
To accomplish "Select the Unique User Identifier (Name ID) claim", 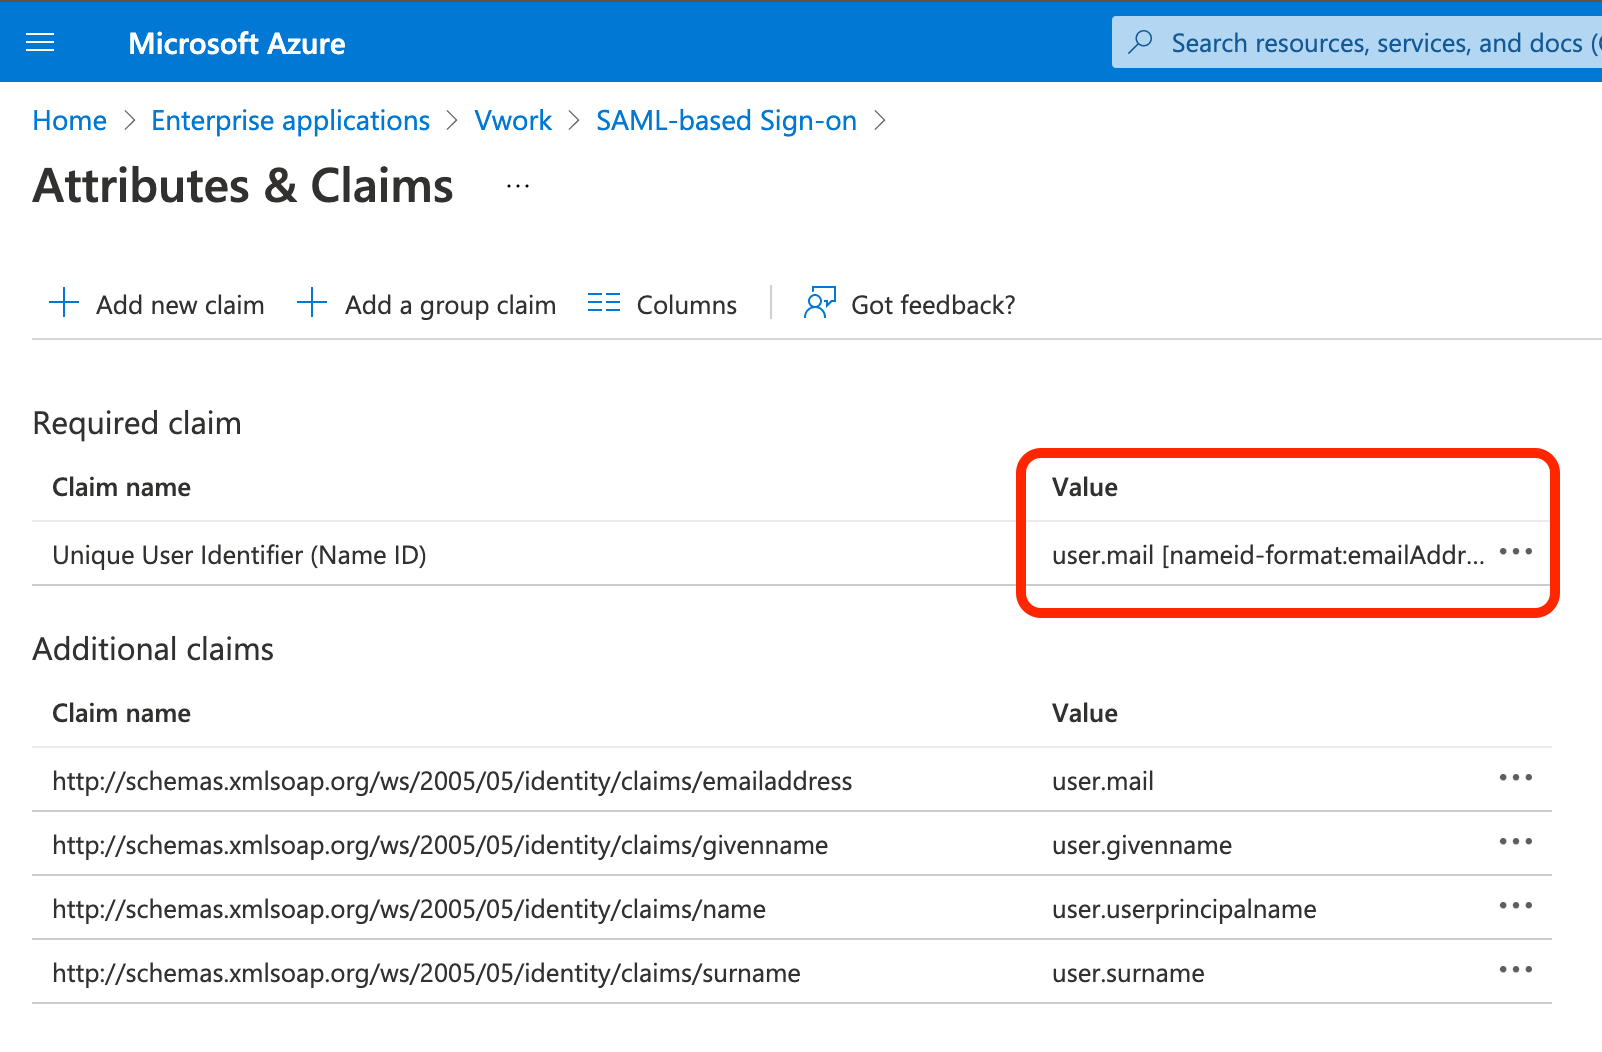I will (x=239, y=555).
